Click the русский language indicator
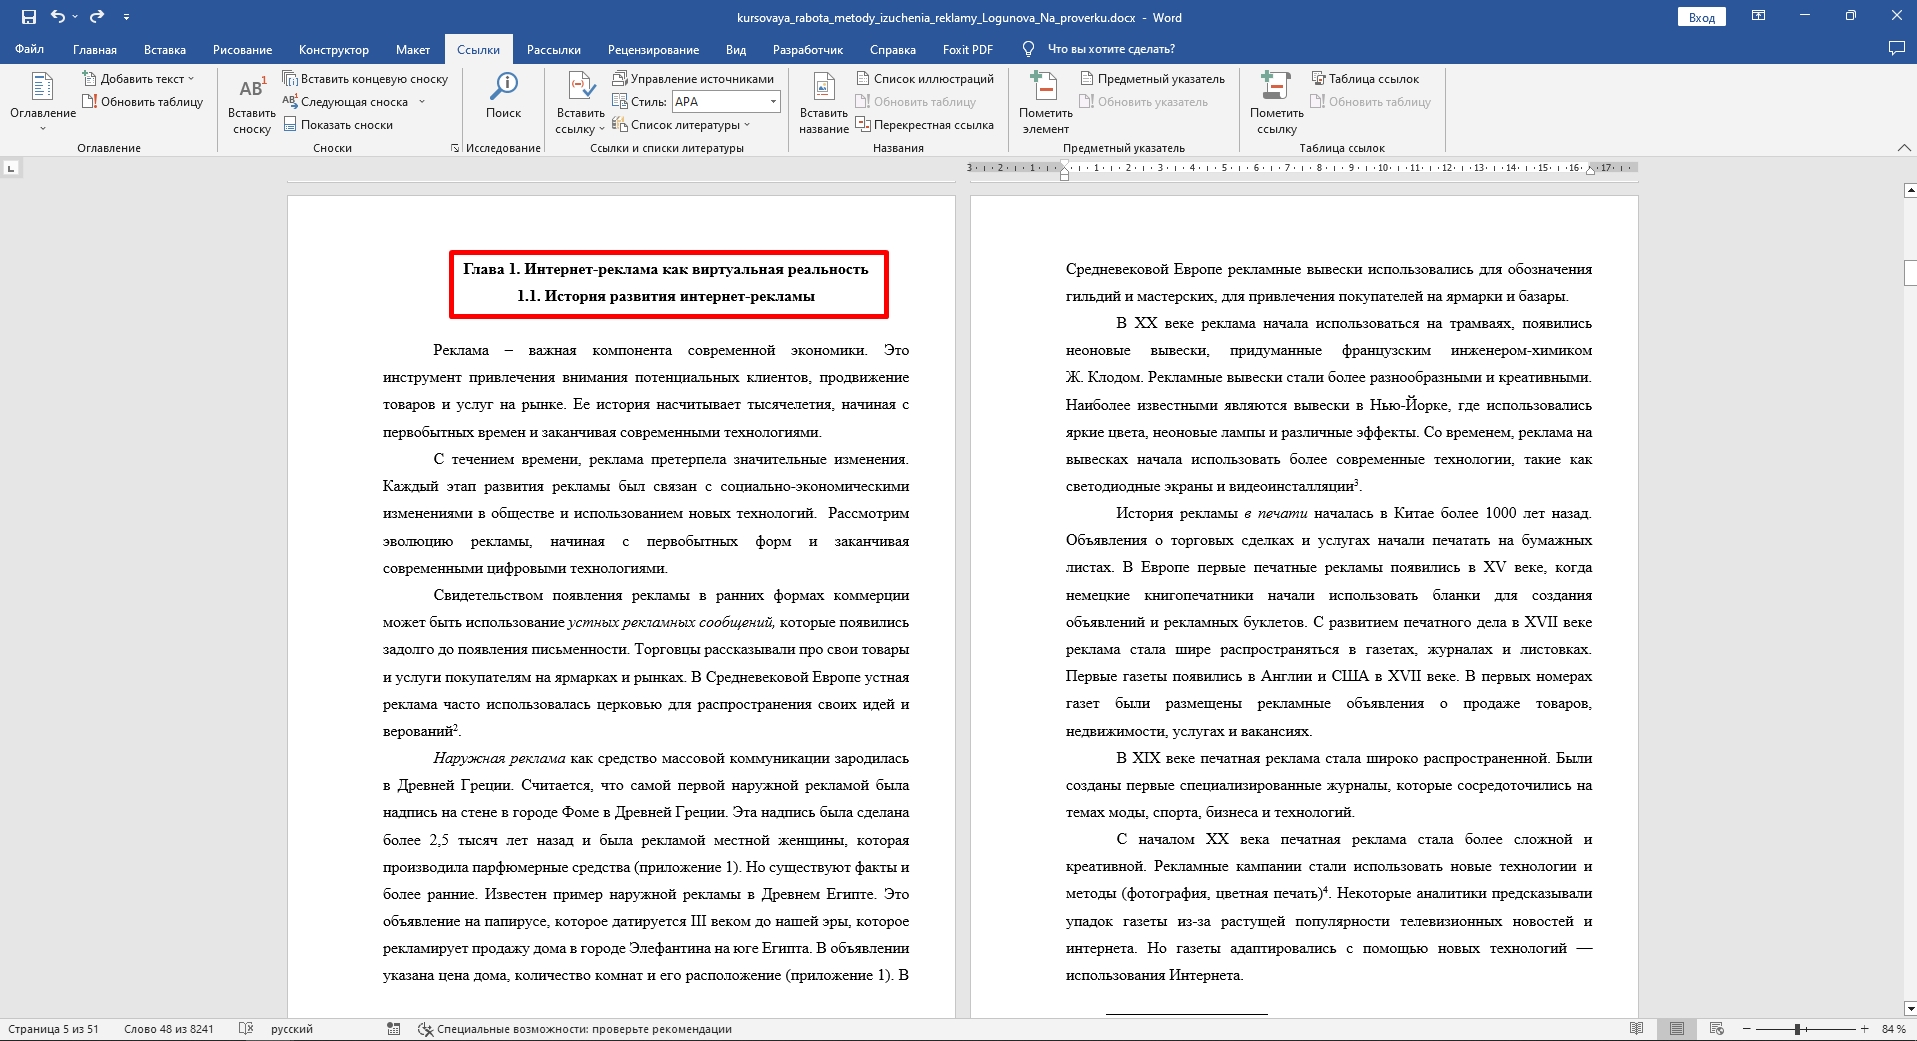Viewport: 1917px width, 1041px height. (292, 1029)
